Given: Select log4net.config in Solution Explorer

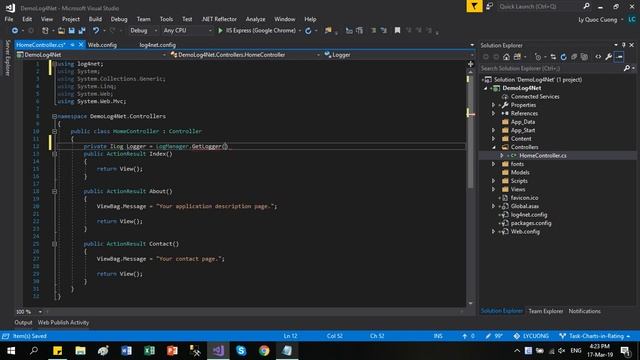Looking at the screenshot, I should tap(529, 215).
